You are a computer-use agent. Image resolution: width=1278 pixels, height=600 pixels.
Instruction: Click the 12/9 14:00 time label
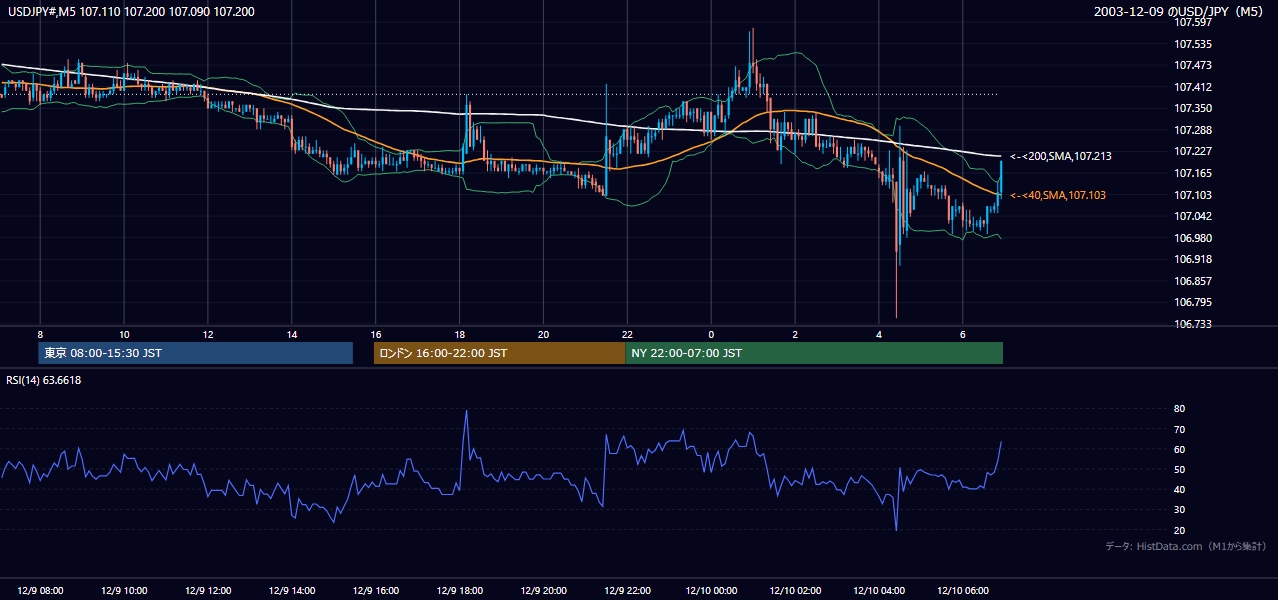click(x=292, y=591)
